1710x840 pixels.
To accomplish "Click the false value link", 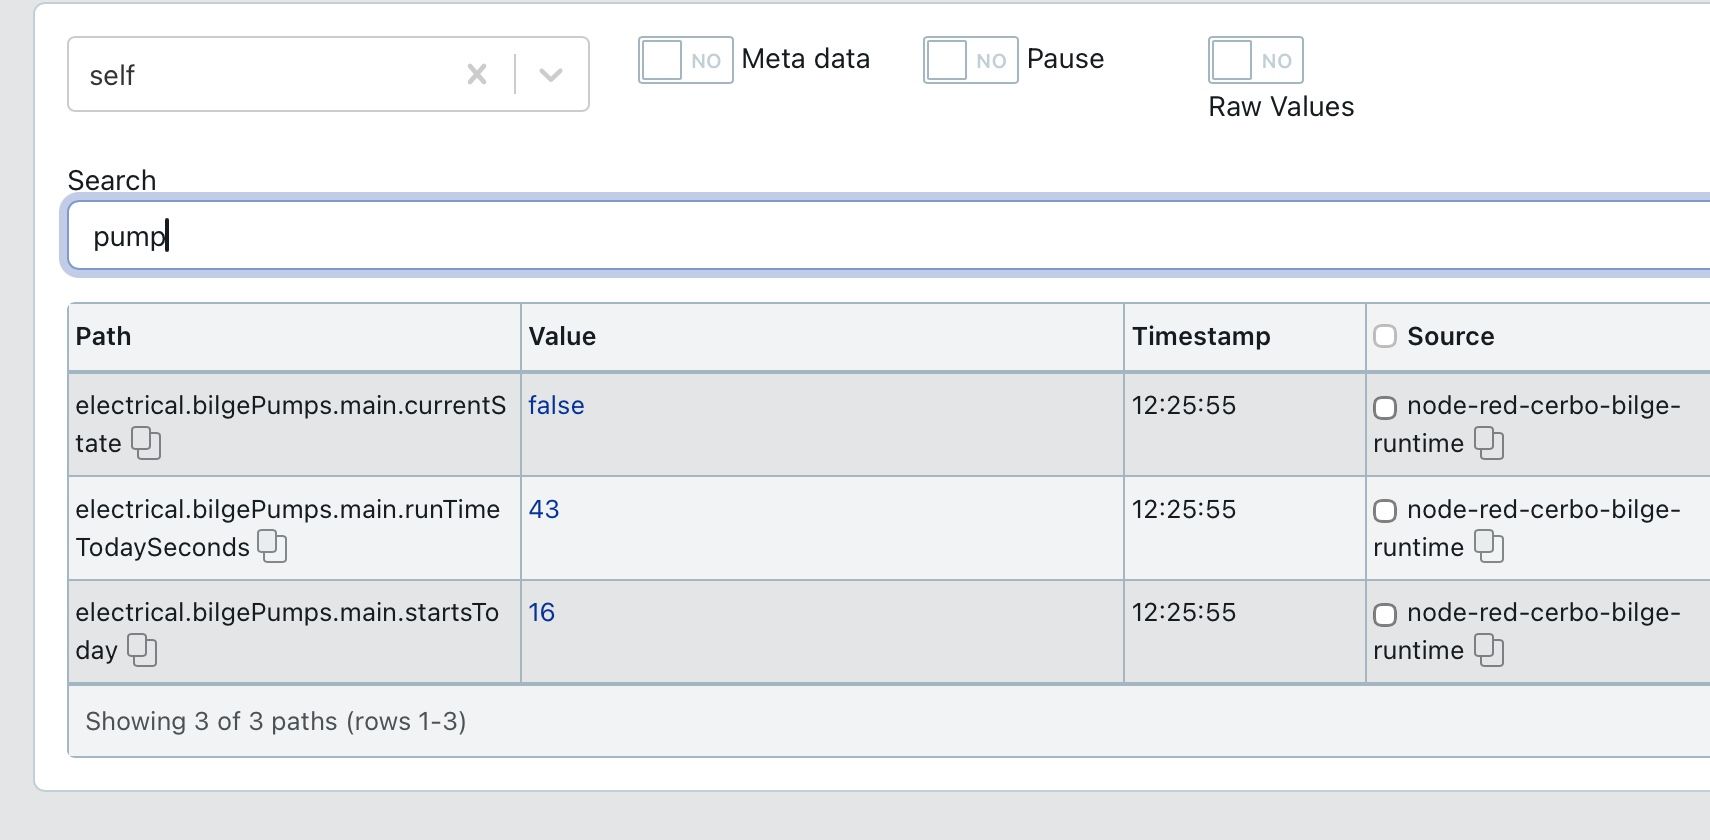I will (556, 405).
